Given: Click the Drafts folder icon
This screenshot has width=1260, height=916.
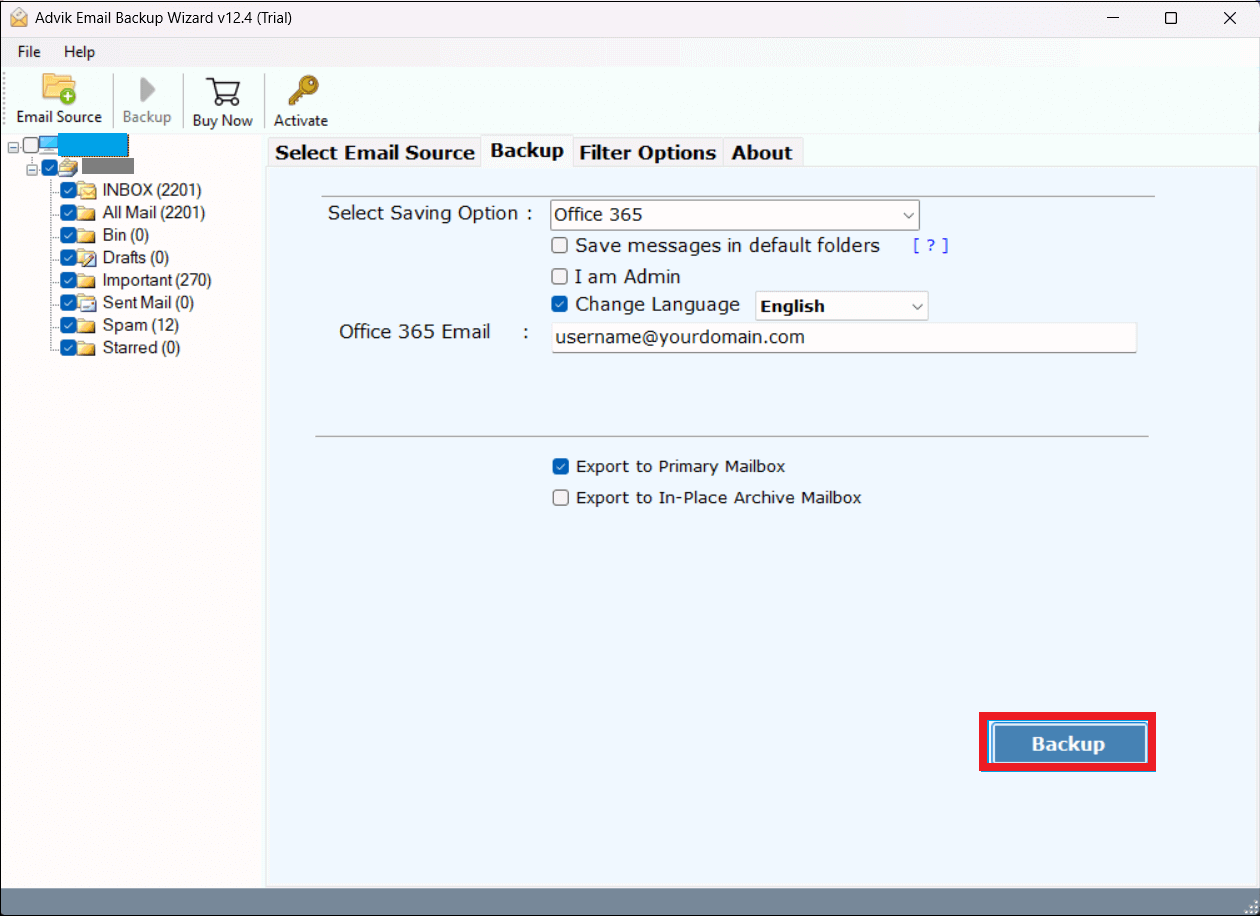Looking at the screenshot, I should 87,258.
